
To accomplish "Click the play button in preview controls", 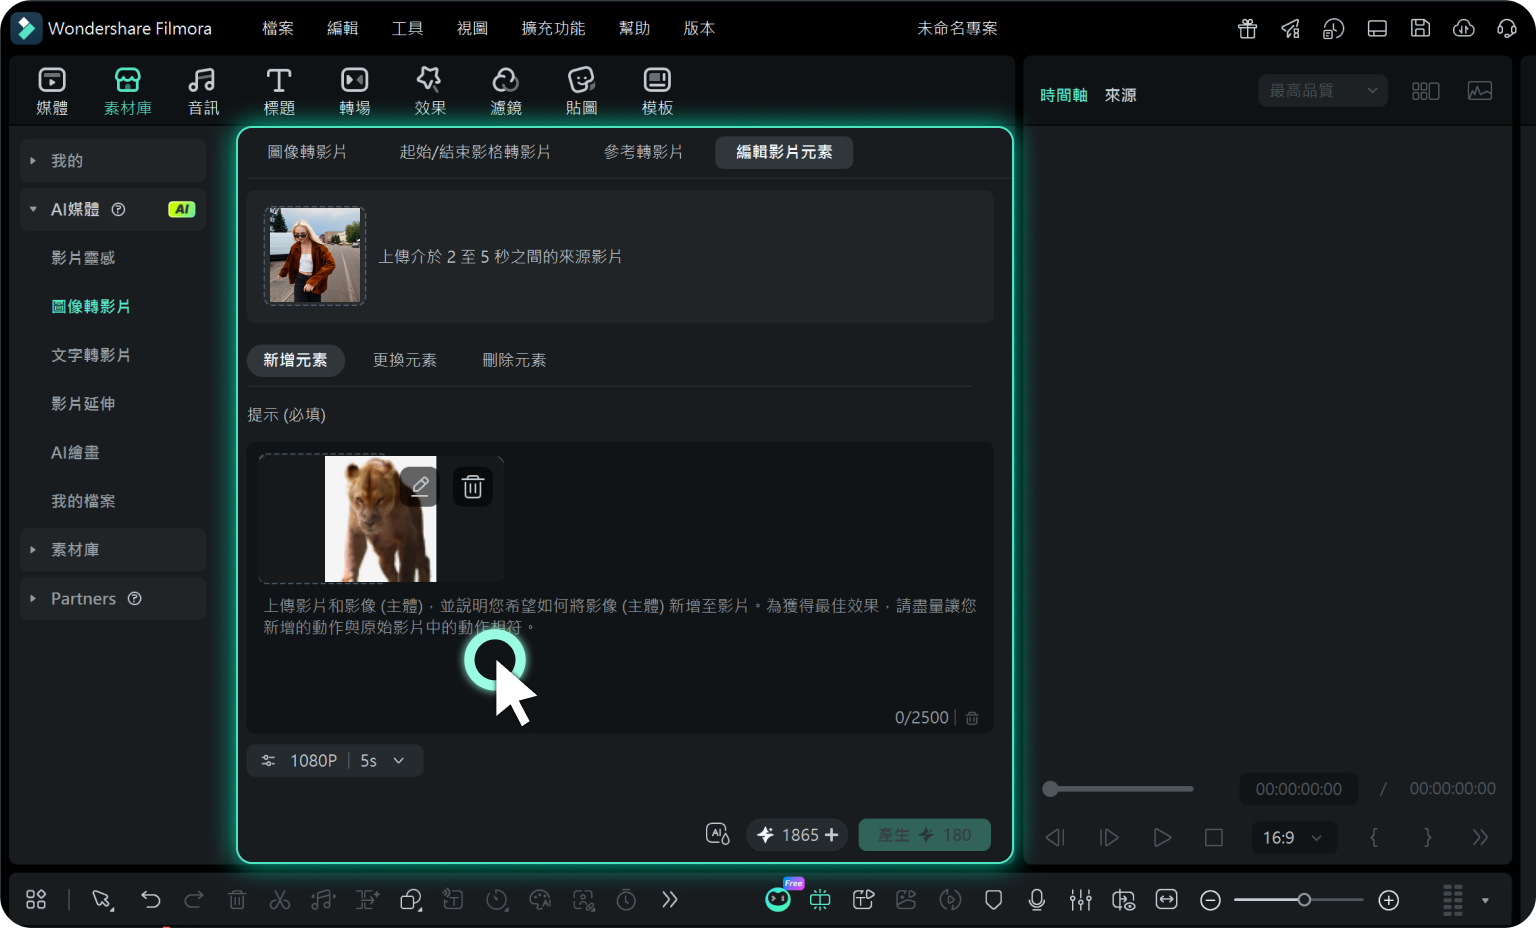I will click(x=1162, y=837).
